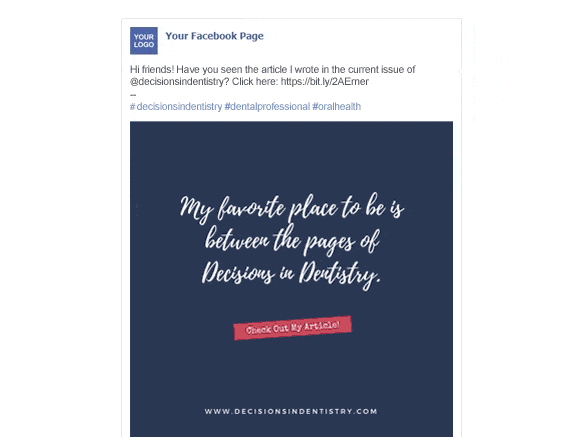Image resolution: width=582 pixels, height=437 pixels.
Task: Click 'between the pages of' script line
Action: (292, 242)
